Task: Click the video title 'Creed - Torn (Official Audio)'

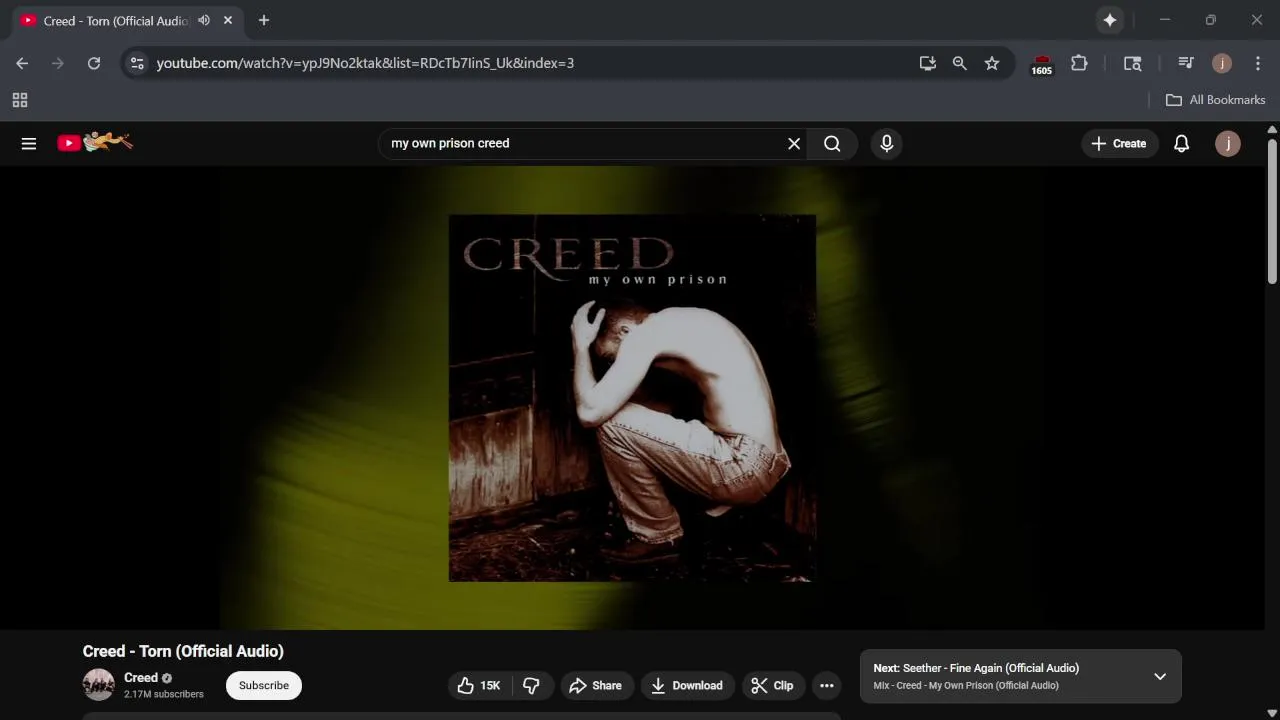Action: click(183, 651)
